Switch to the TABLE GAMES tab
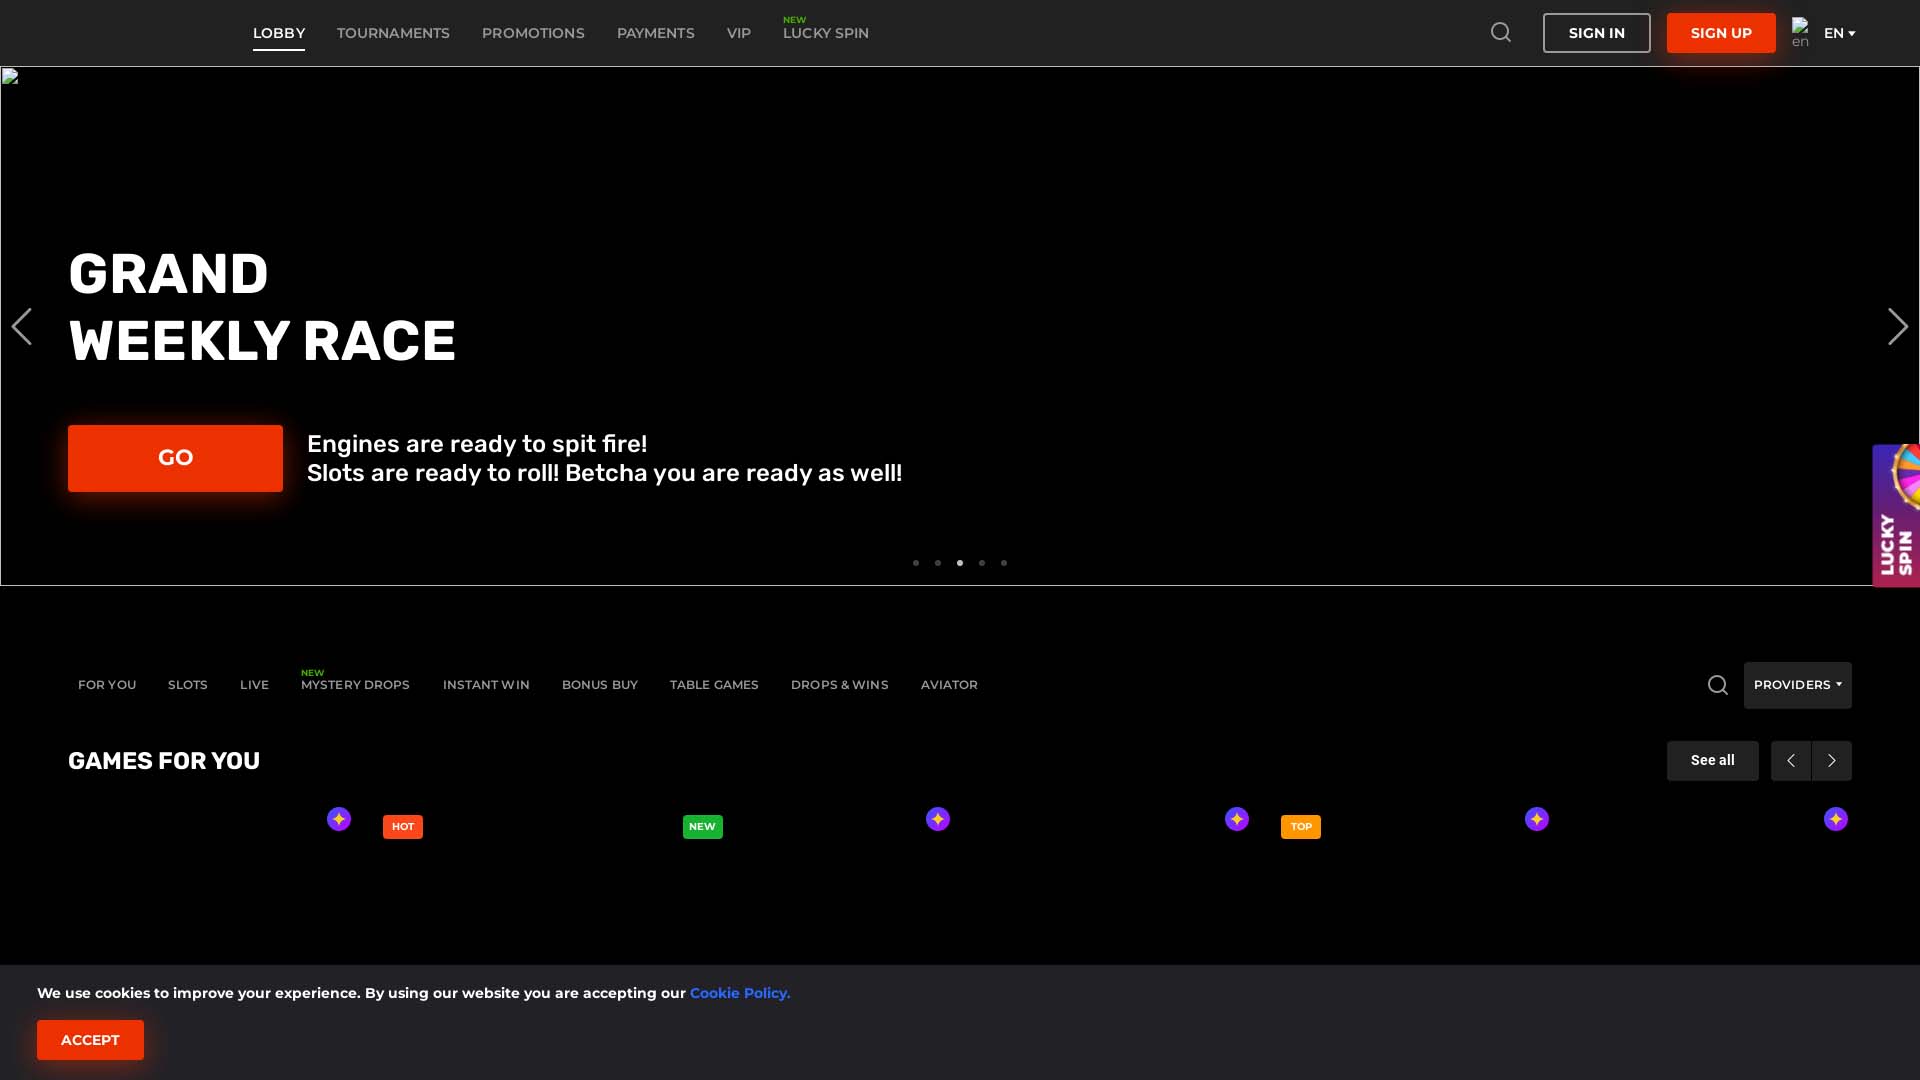 [714, 685]
